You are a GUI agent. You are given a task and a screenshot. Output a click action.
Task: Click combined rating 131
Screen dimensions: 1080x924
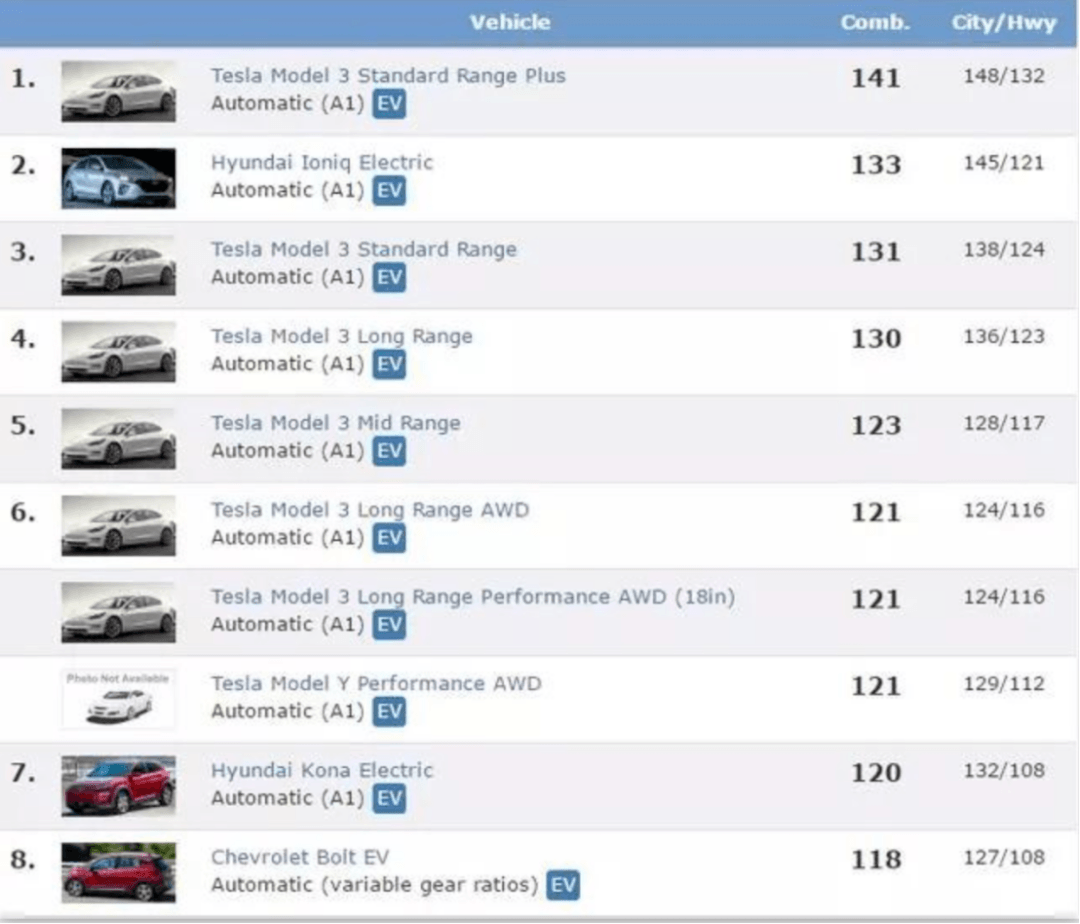pyautogui.click(x=876, y=251)
